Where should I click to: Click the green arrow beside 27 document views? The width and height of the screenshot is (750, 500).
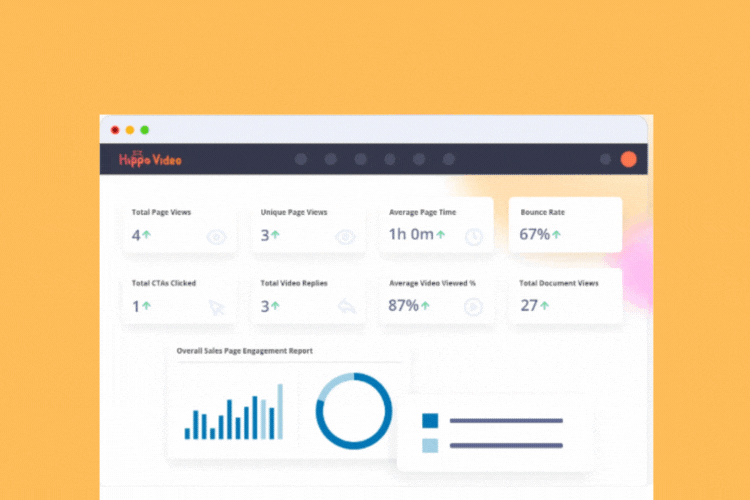544,305
